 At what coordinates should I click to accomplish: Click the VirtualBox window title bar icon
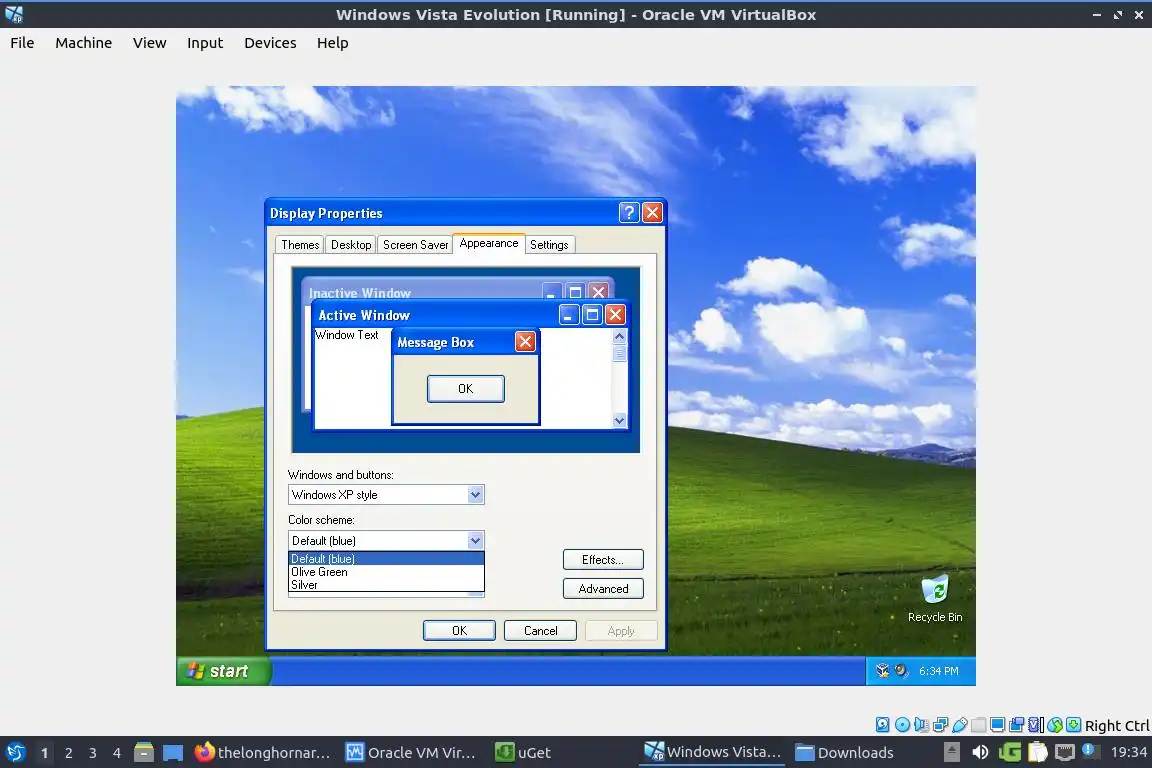(14, 14)
